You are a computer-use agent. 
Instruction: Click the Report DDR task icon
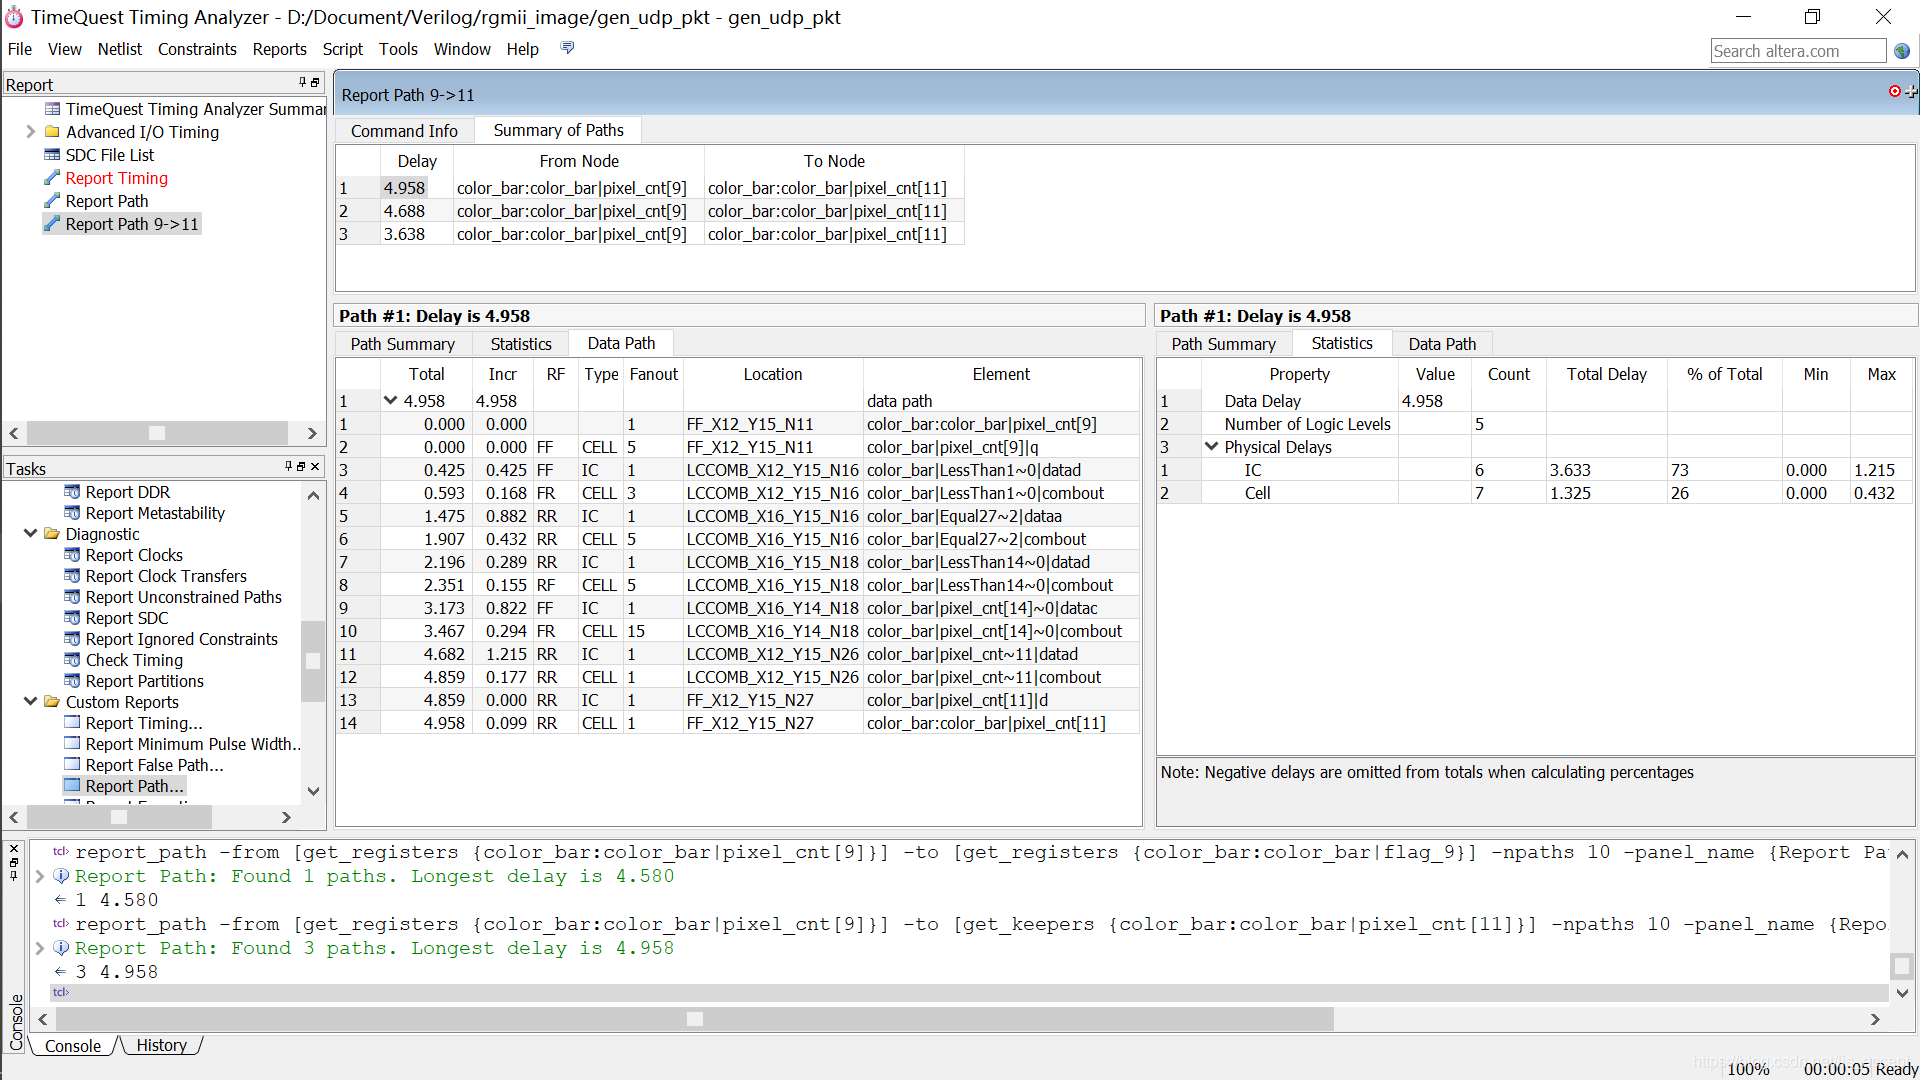pos(72,492)
